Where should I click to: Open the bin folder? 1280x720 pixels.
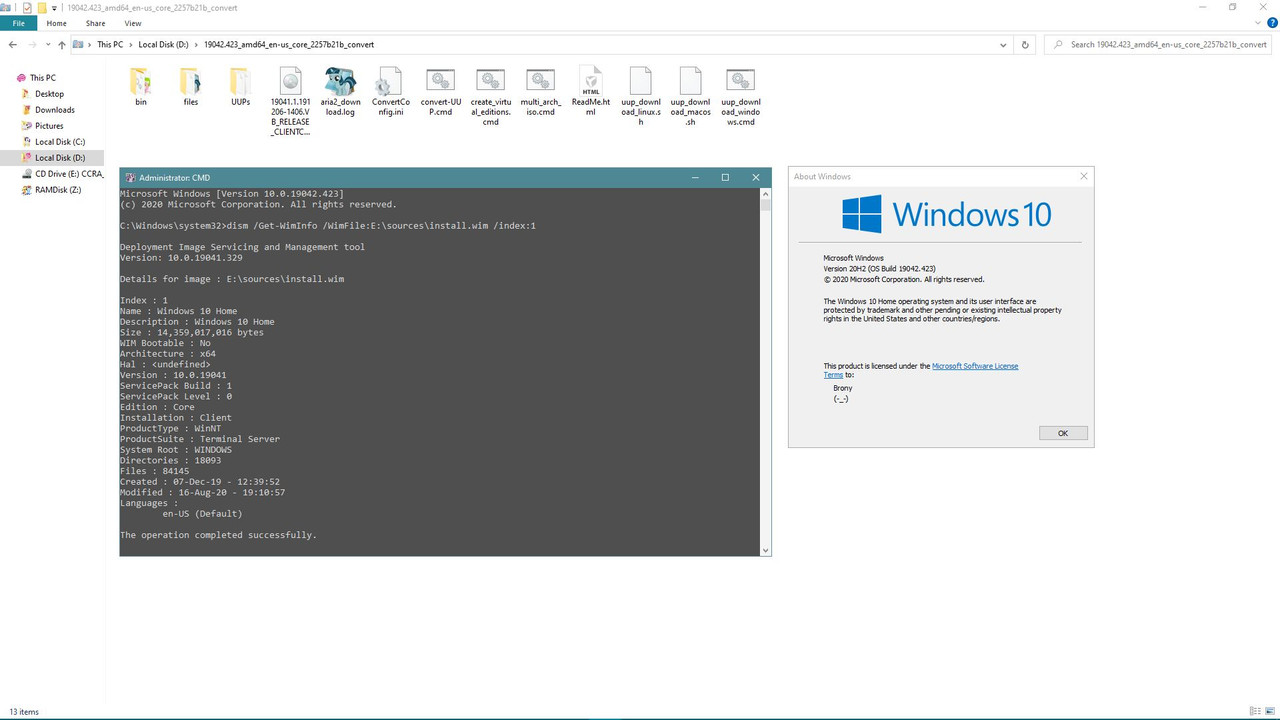pos(141,87)
